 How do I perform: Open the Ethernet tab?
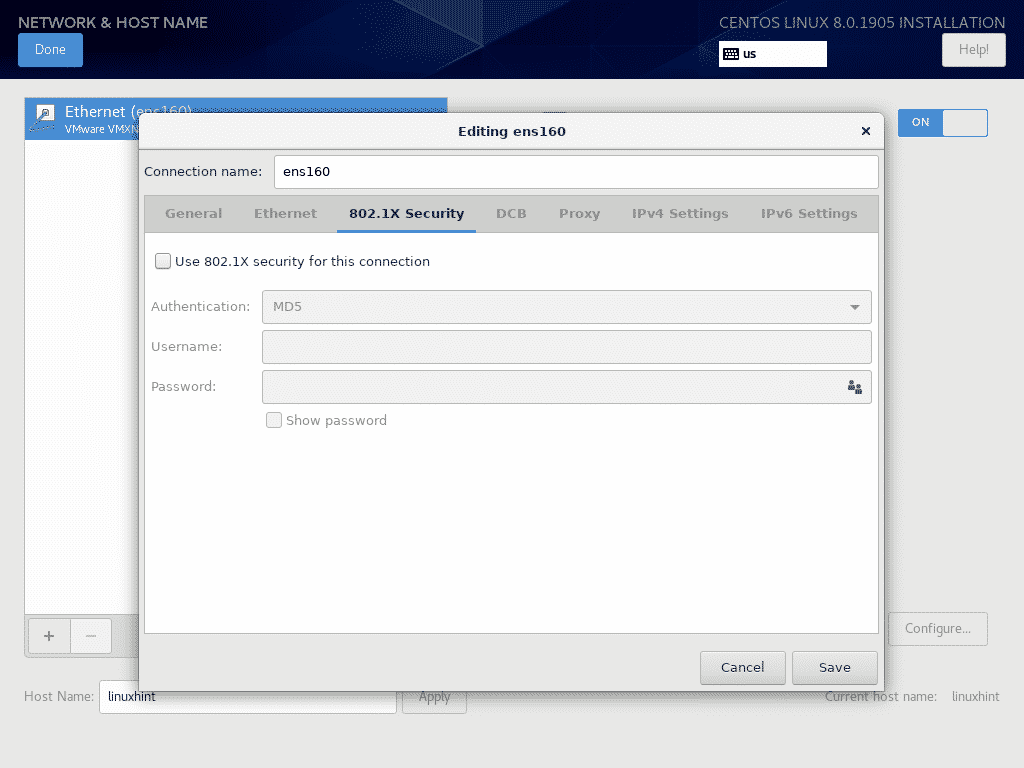[285, 214]
